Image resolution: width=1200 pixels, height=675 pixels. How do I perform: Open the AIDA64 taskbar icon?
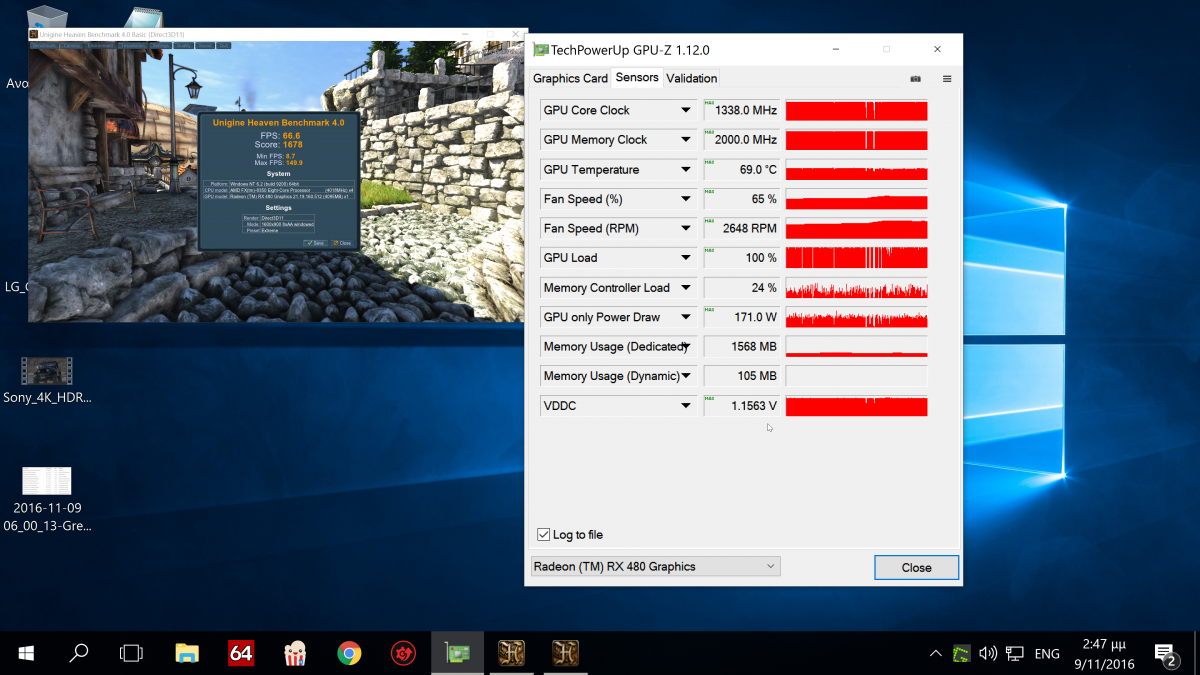241,653
